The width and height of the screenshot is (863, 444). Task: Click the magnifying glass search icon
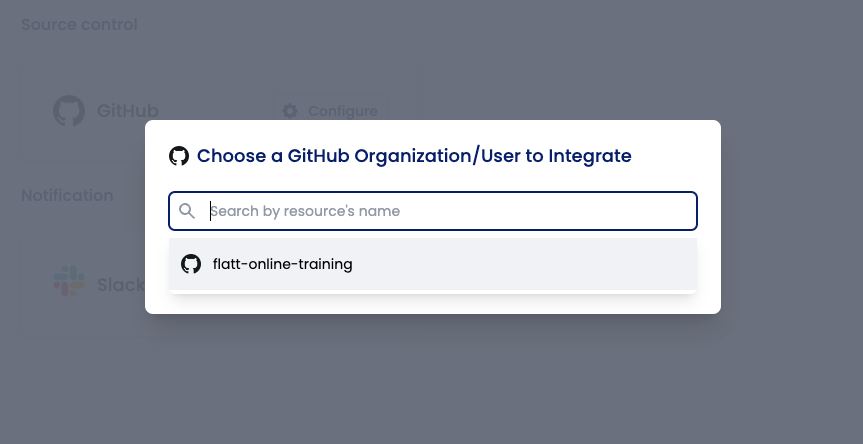tap(187, 211)
